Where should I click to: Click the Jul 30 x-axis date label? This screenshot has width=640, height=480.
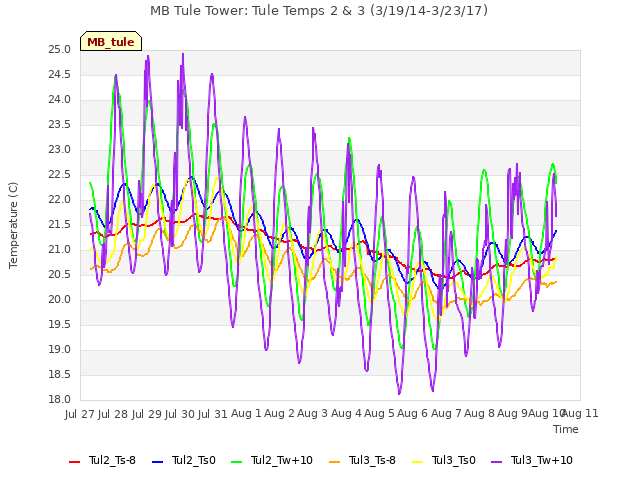[x=180, y=414]
